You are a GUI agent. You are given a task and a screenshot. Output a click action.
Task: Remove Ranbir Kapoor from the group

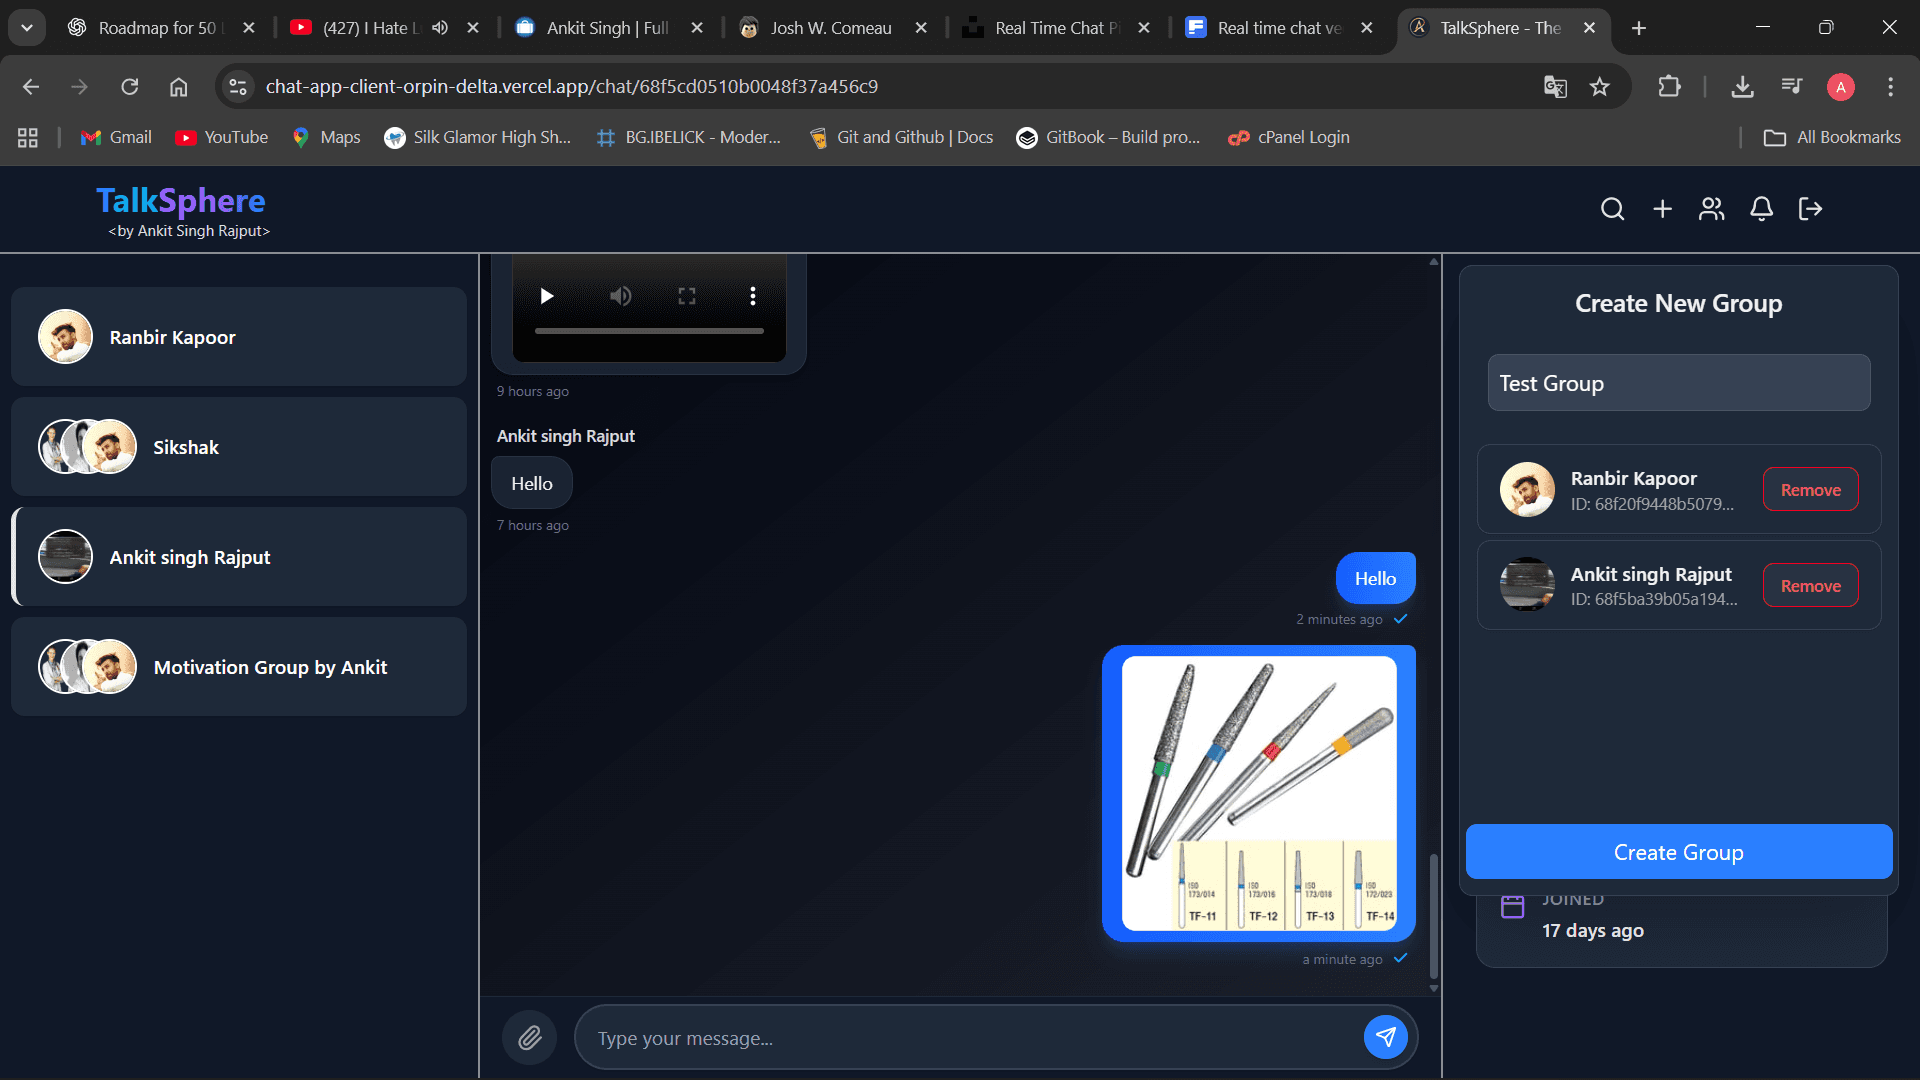click(x=1810, y=489)
